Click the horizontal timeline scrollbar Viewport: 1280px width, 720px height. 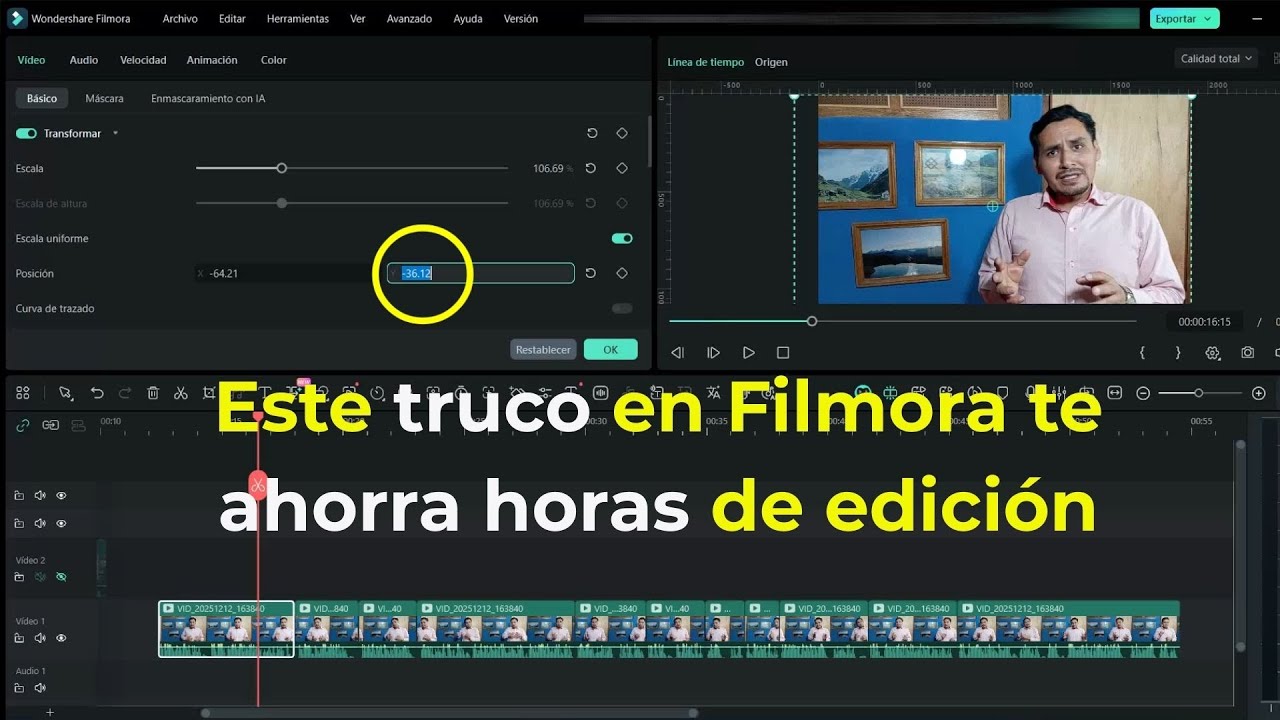click(x=450, y=713)
